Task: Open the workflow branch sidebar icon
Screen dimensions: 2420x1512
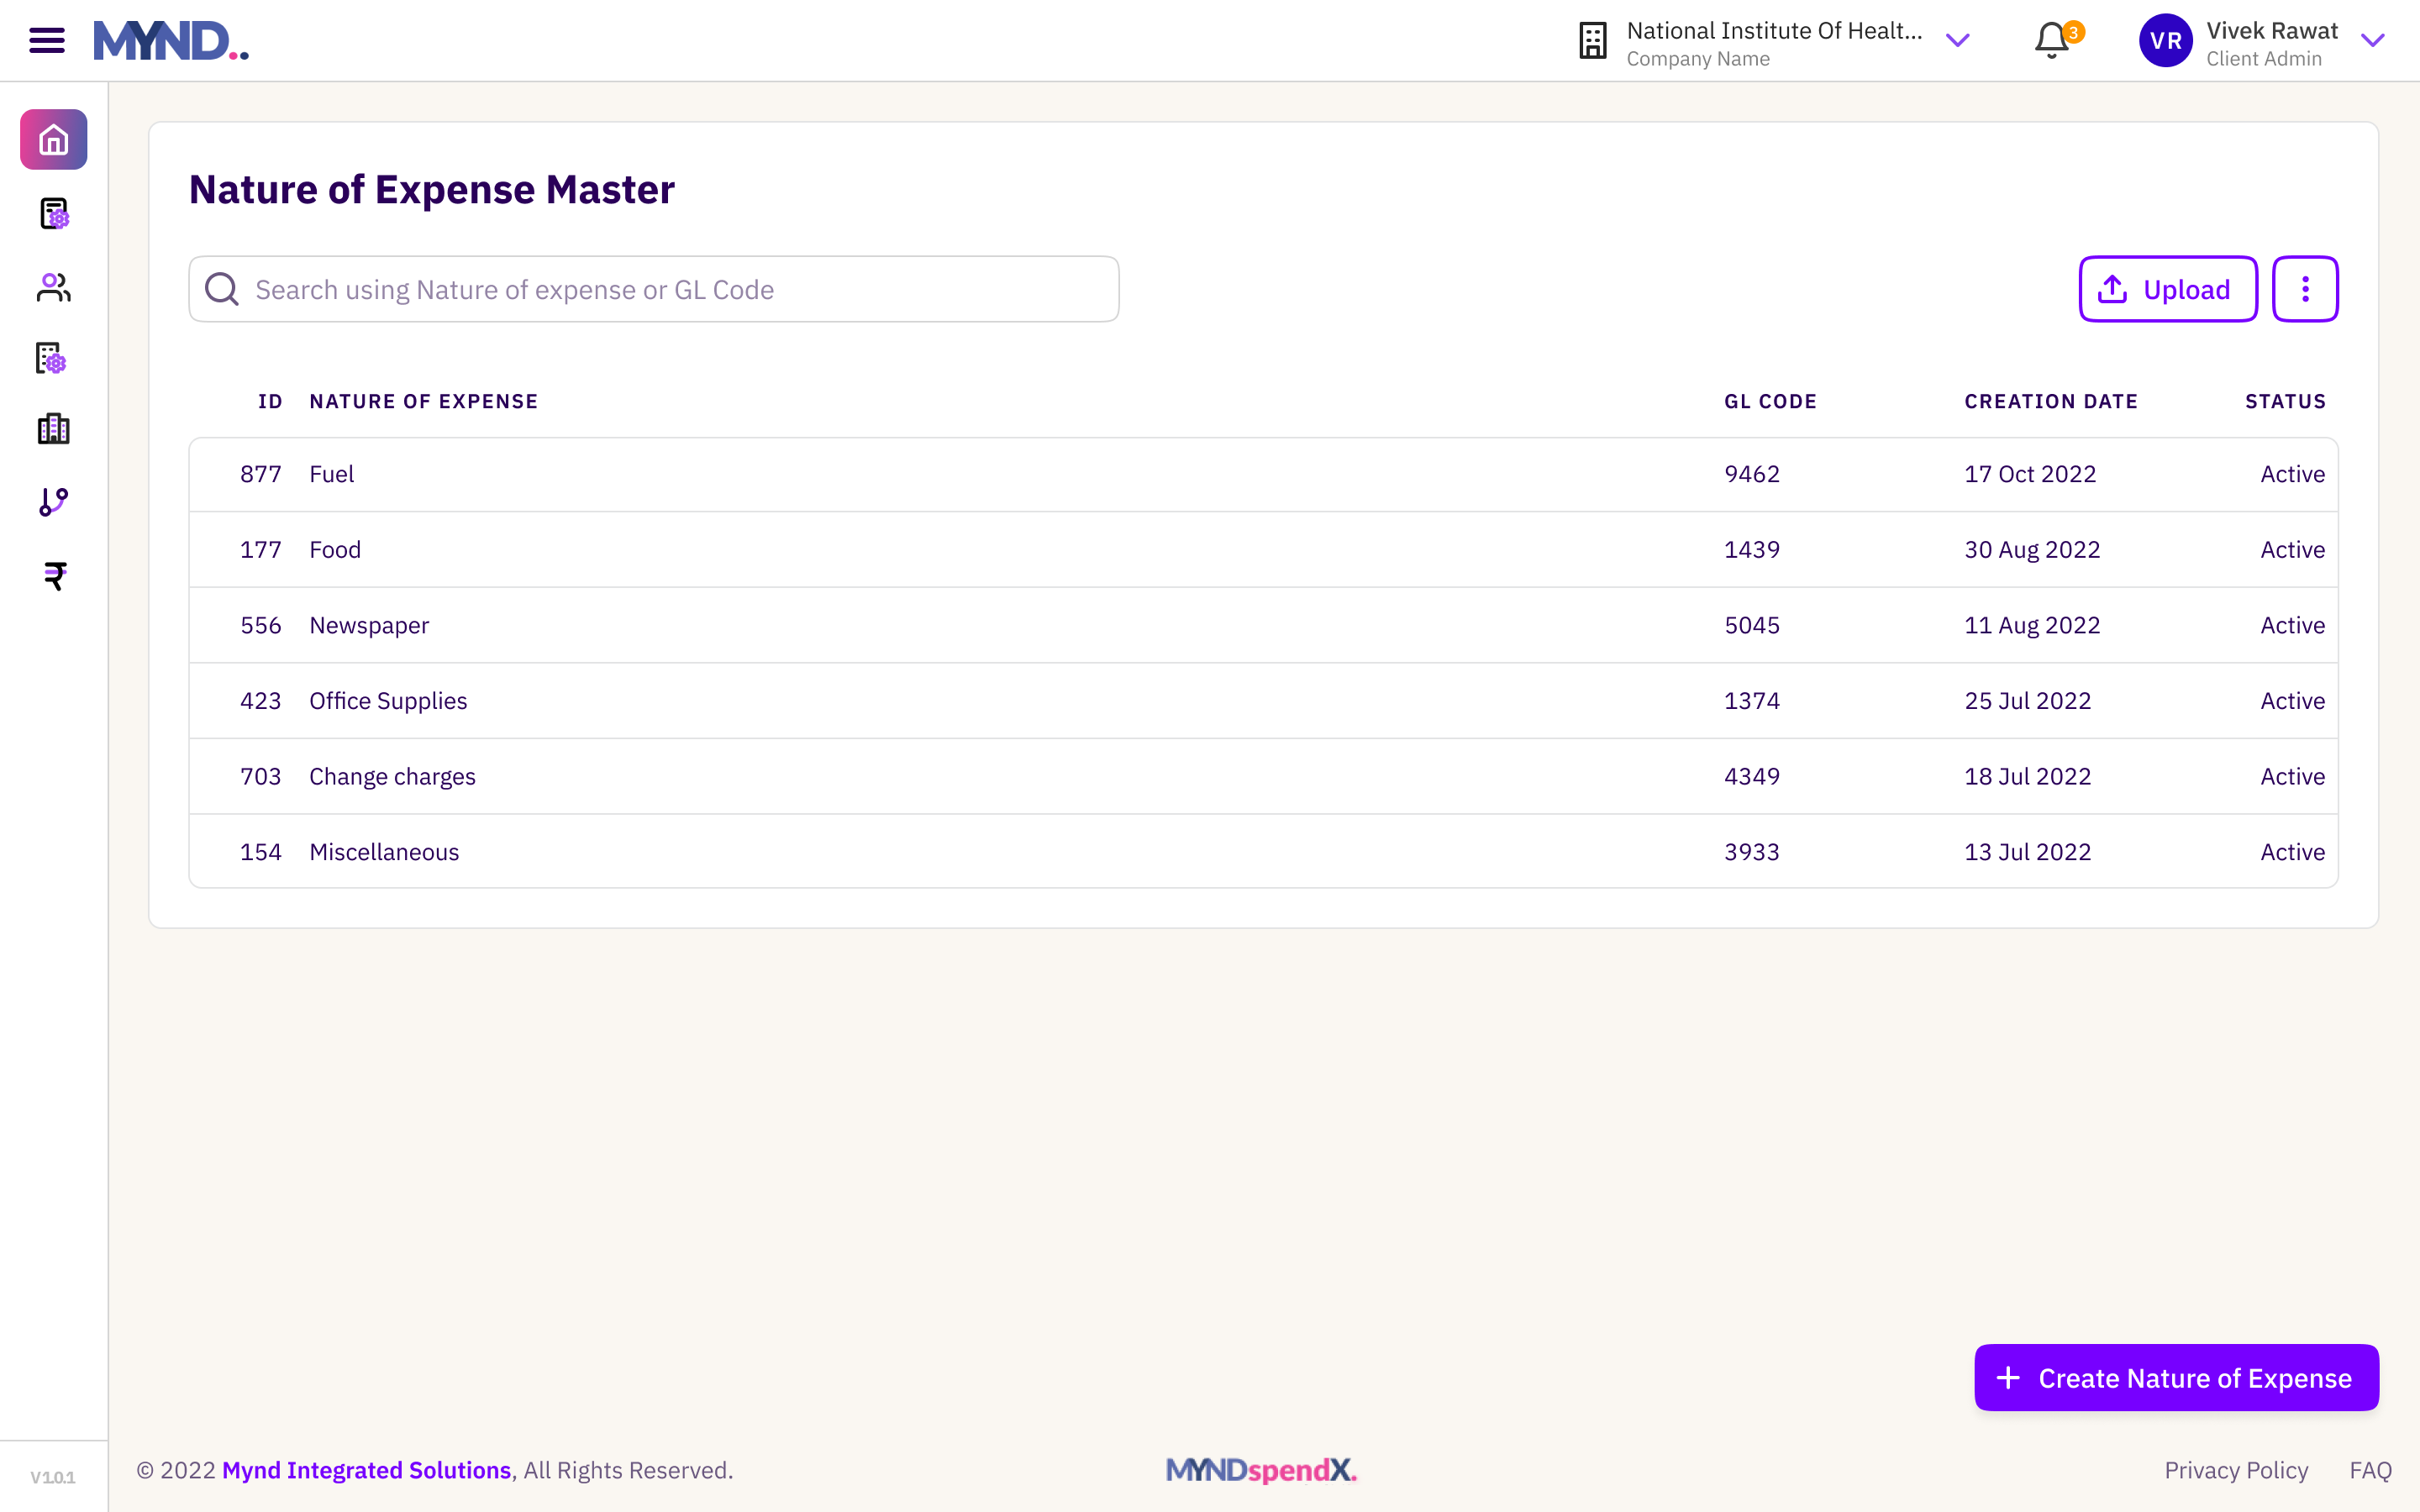Action: click(x=54, y=502)
